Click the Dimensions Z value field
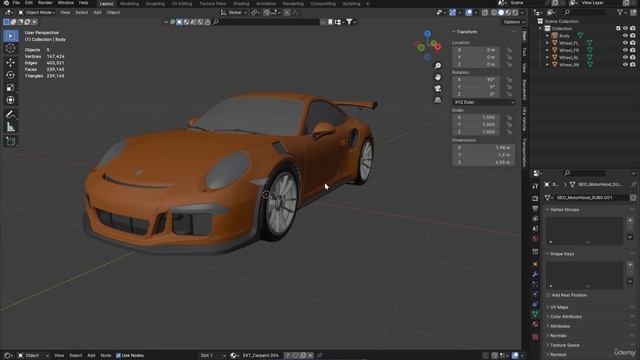The image size is (640, 360). [484, 162]
